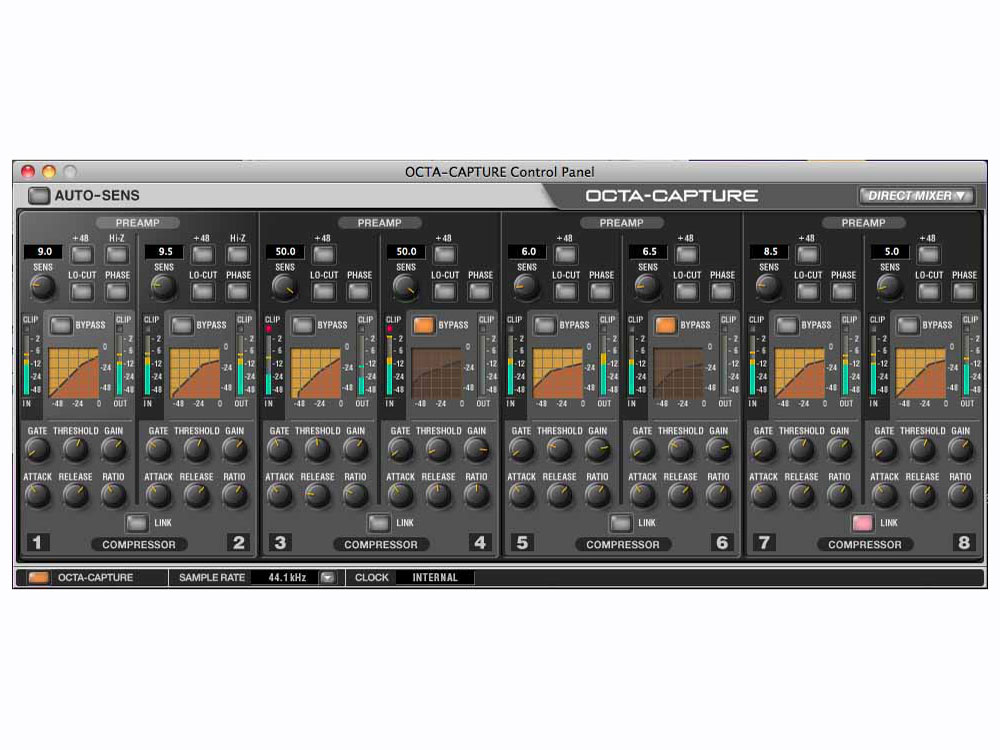Click the INTERNAL clock field
The height and width of the screenshot is (750, 1000).
point(435,578)
